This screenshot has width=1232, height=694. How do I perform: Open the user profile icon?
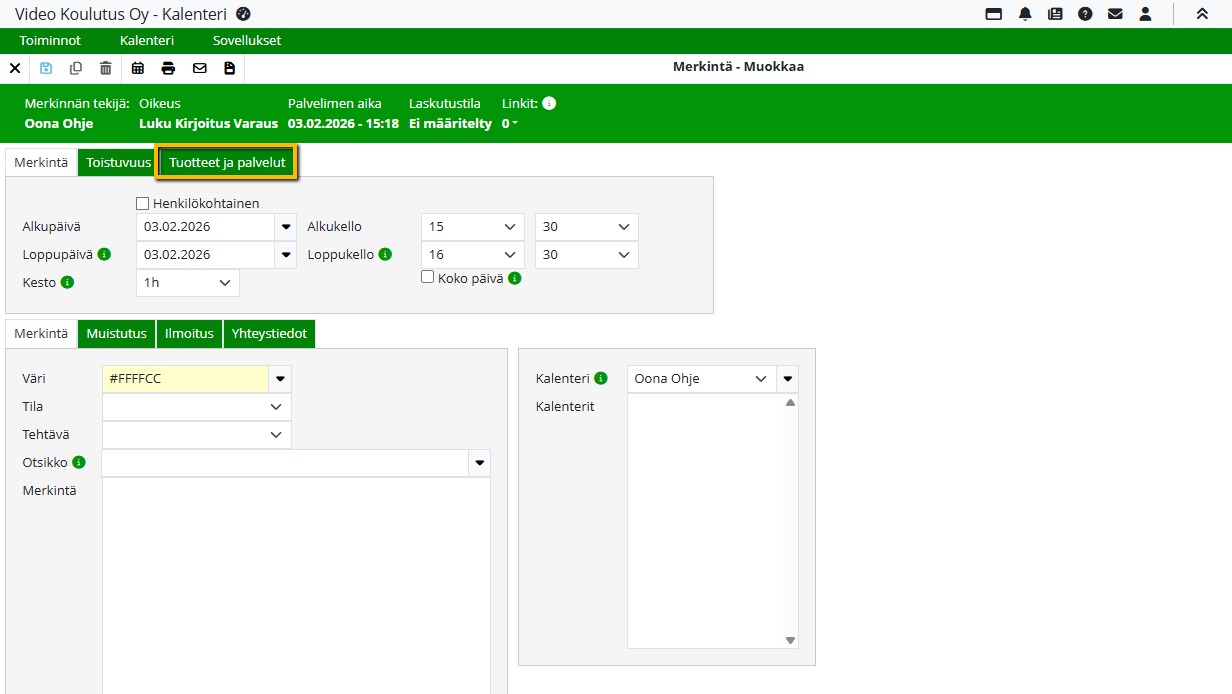point(1146,14)
